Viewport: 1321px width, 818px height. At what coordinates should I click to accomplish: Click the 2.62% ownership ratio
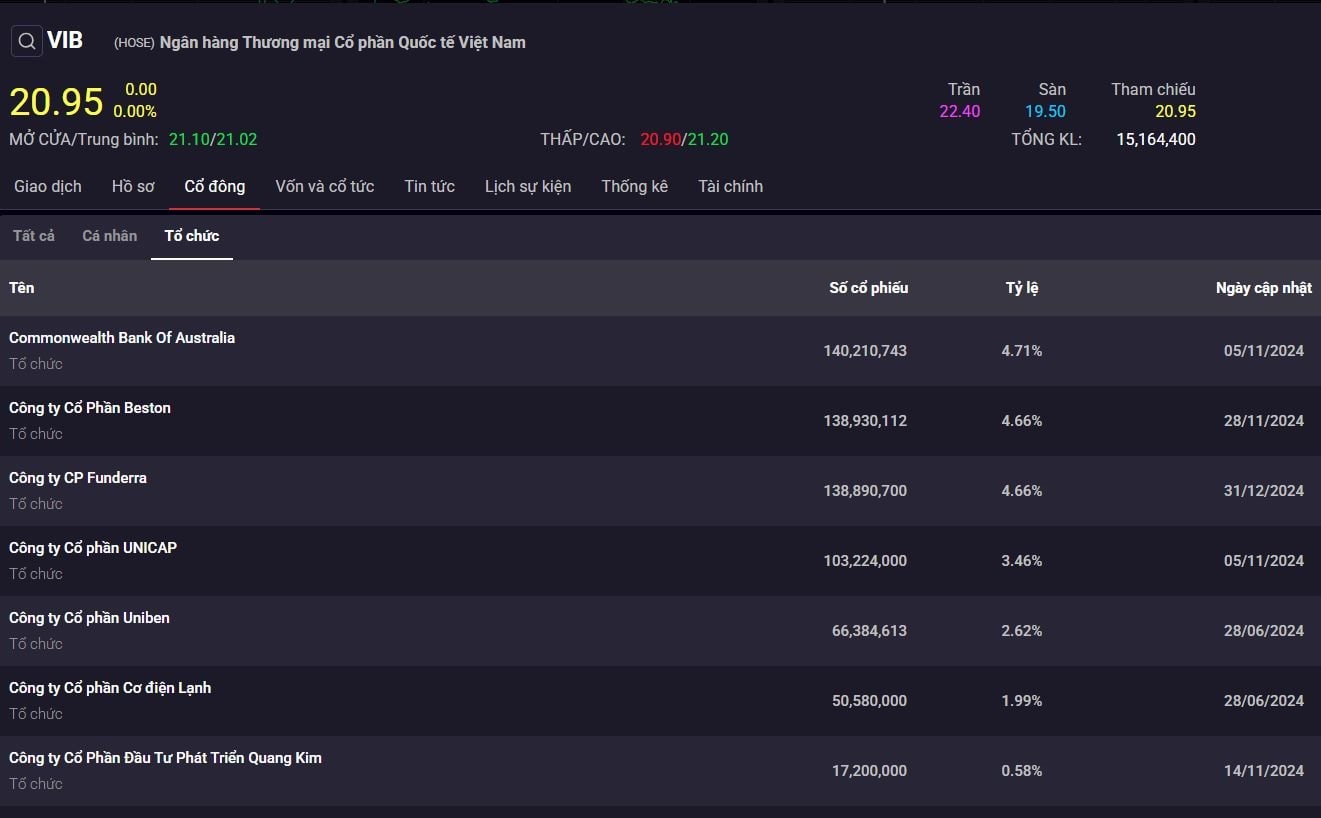[1022, 631]
